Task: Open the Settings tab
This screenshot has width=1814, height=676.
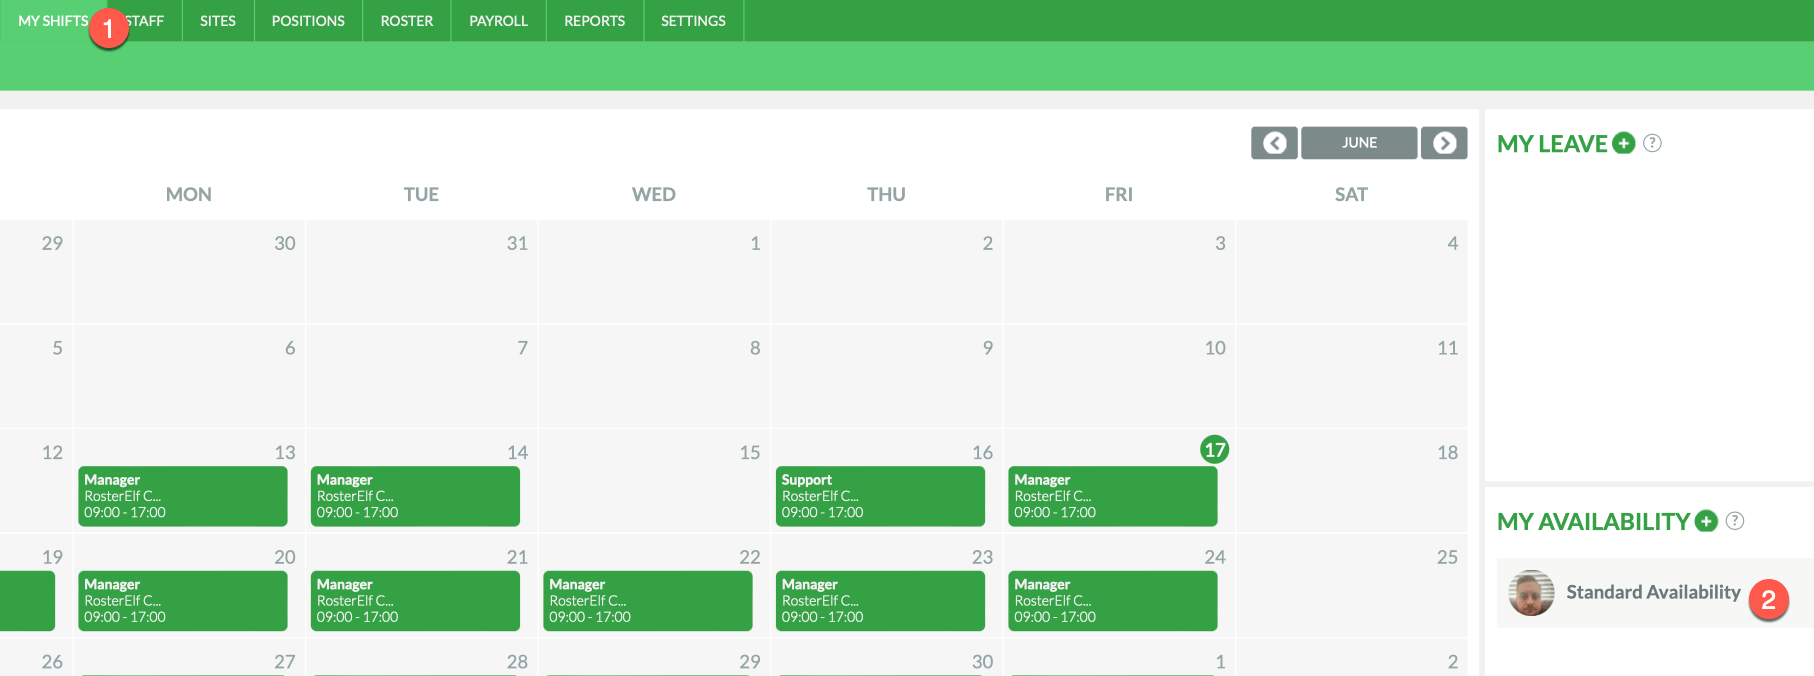Action: [693, 21]
